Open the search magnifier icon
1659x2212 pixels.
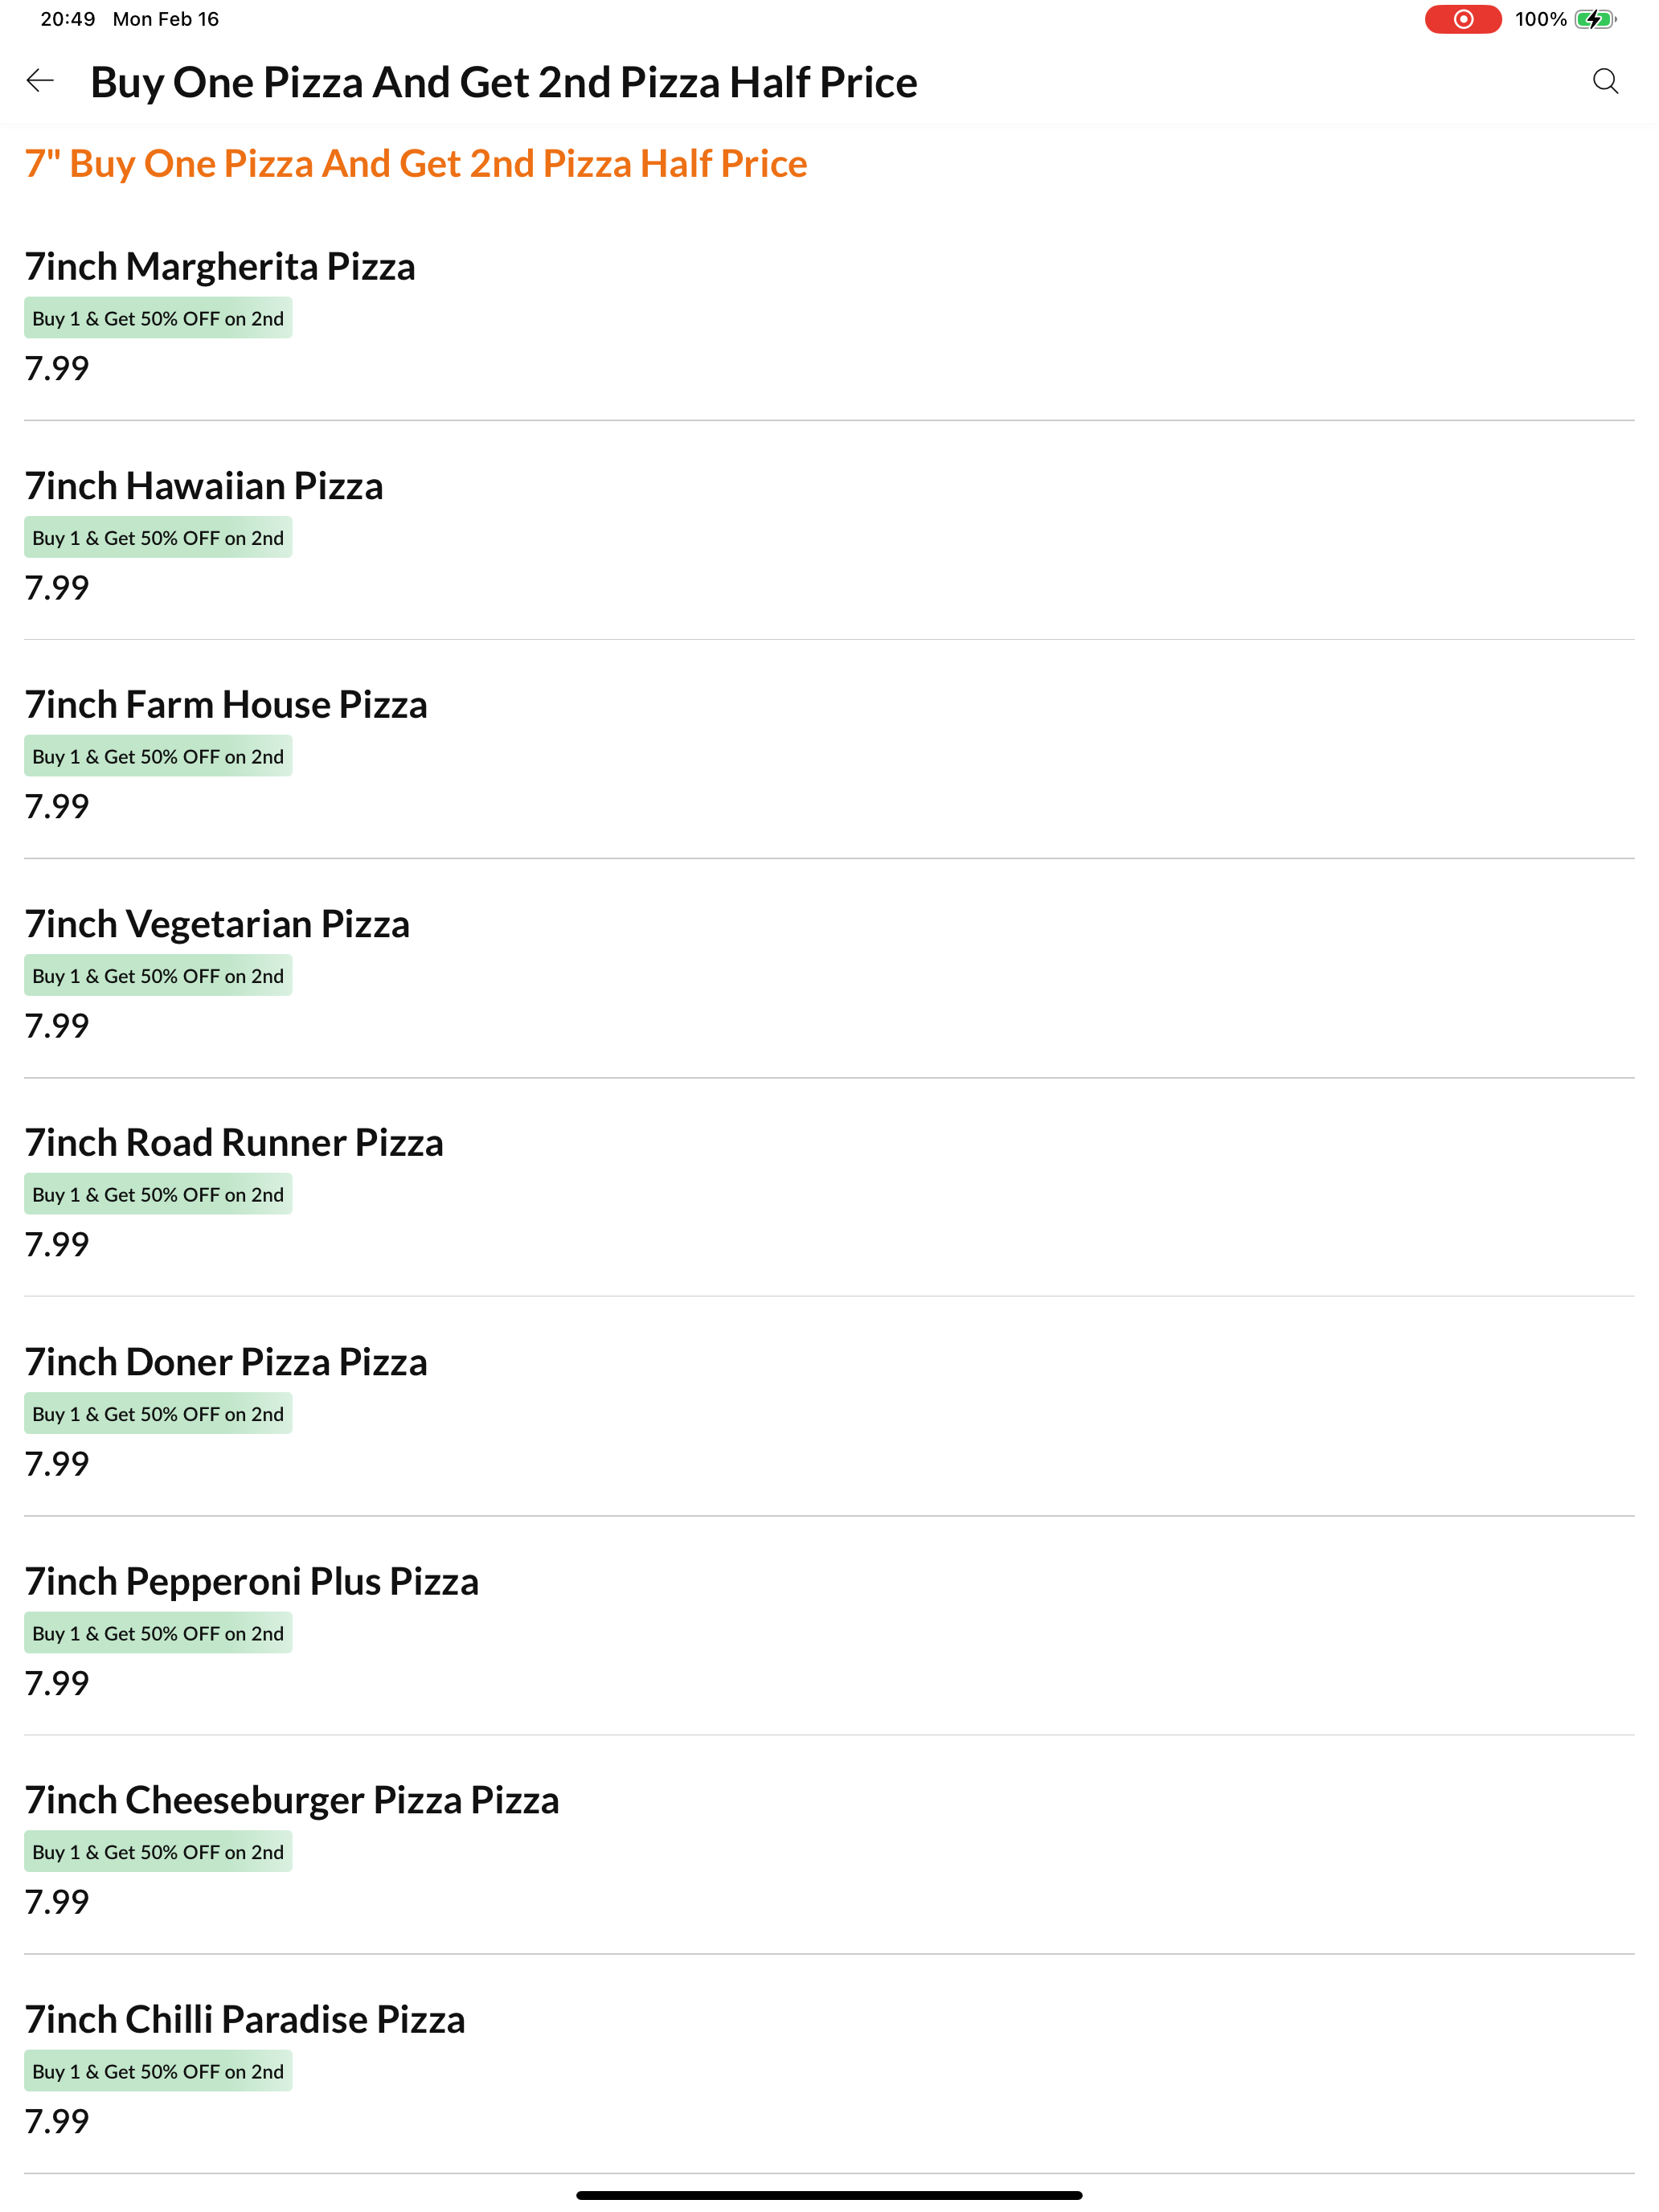(x=1605, y=81)
